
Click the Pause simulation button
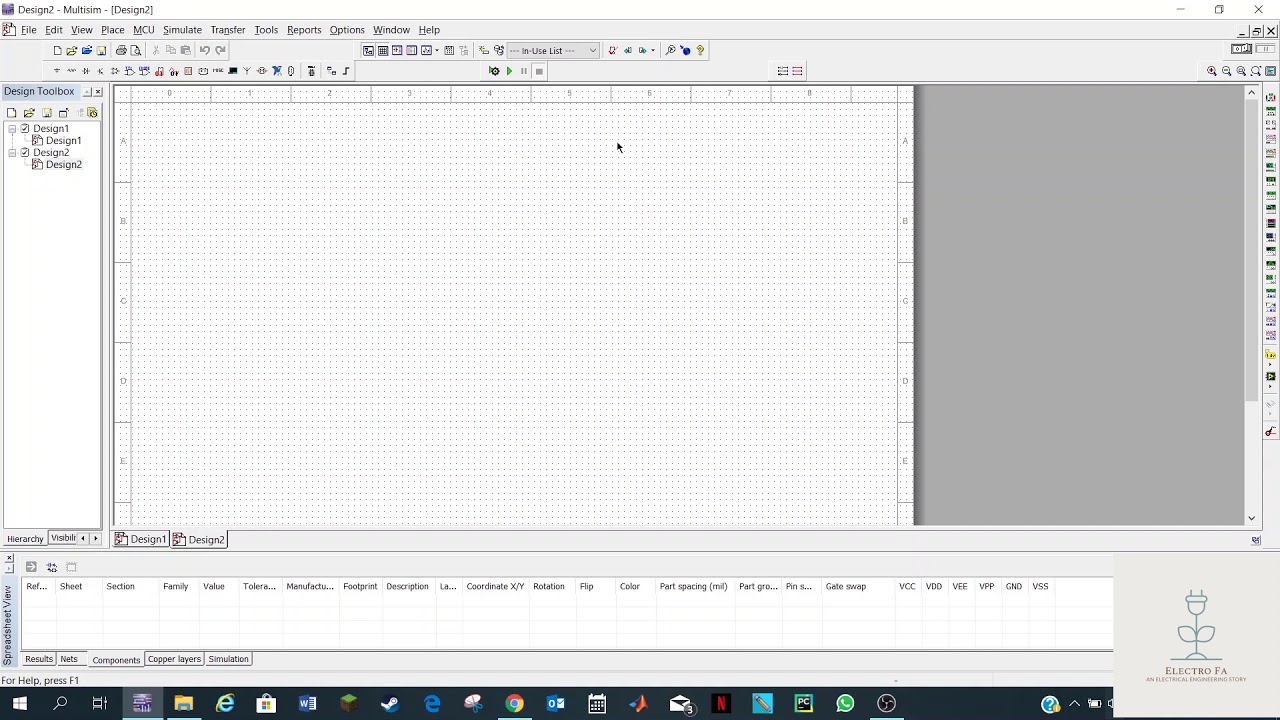[523, 71]
